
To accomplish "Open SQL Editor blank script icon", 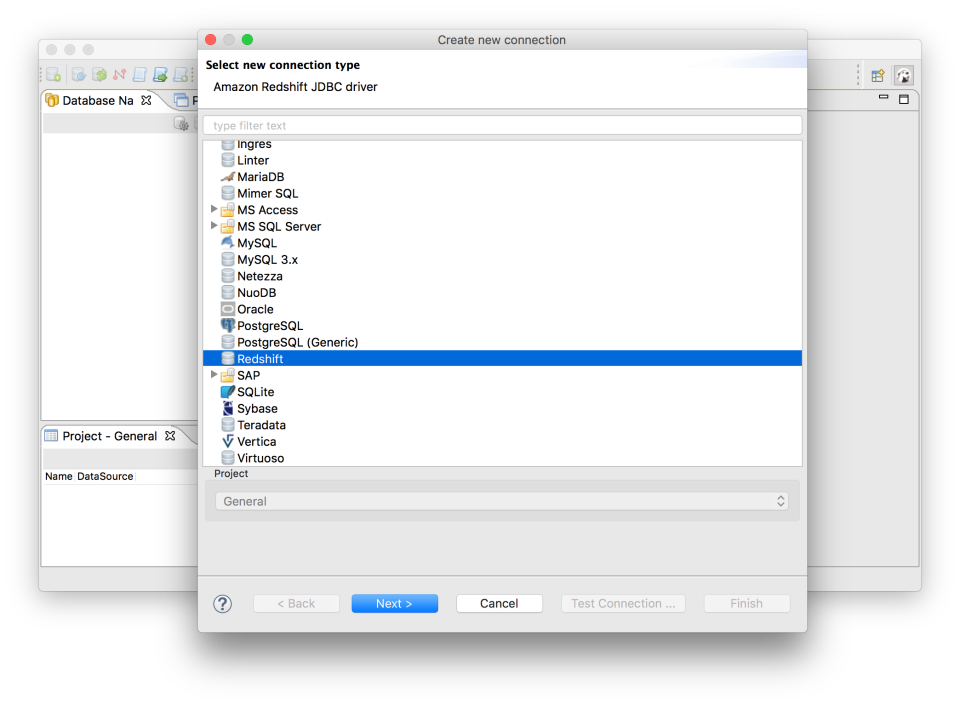I will tap(140, 75).
